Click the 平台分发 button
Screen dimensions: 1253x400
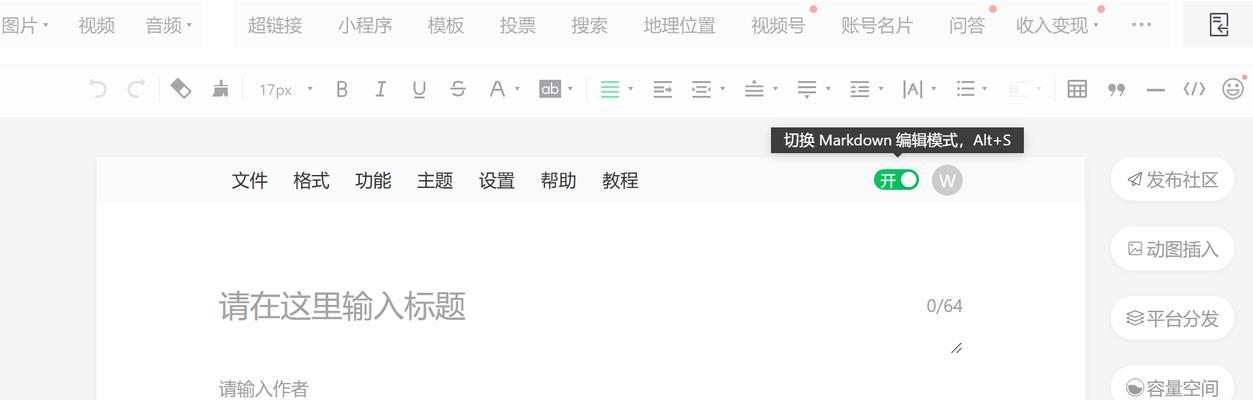(1172, 319)
